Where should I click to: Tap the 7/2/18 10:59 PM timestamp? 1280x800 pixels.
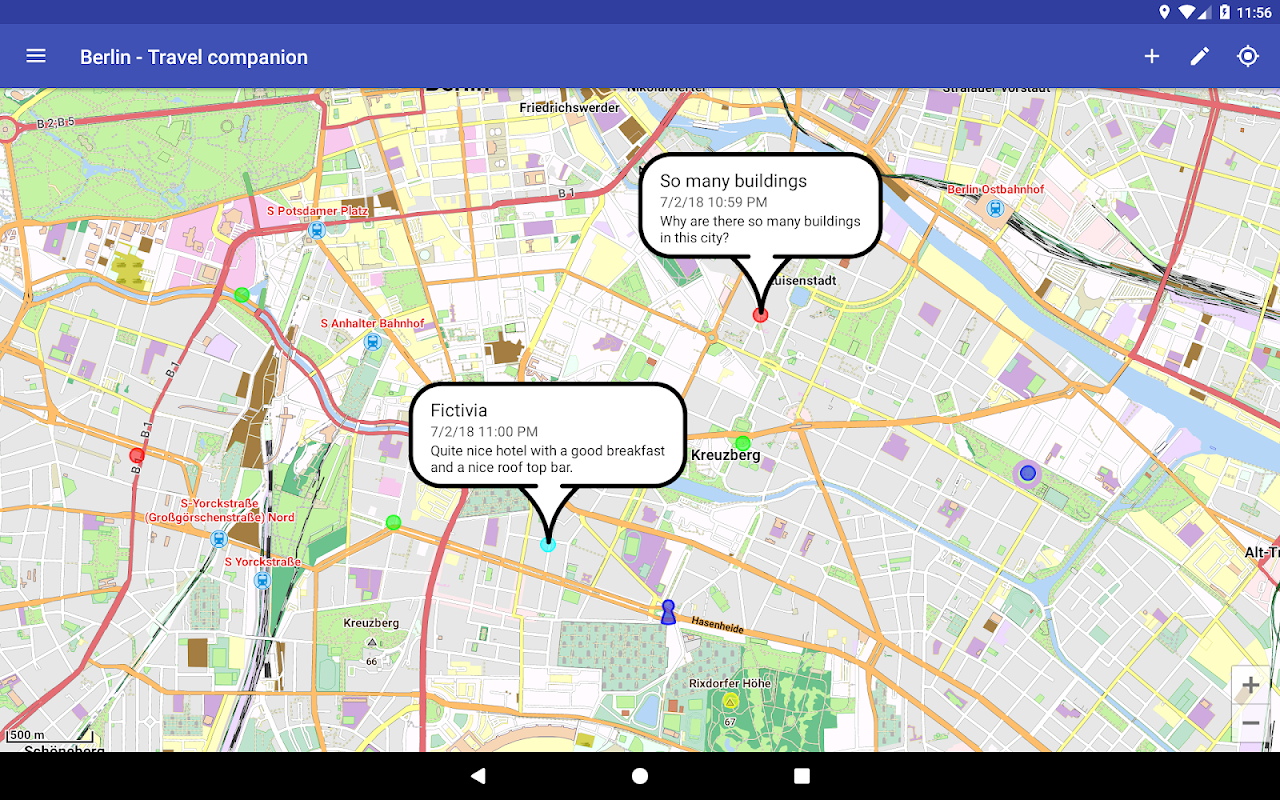click(714, 202)
